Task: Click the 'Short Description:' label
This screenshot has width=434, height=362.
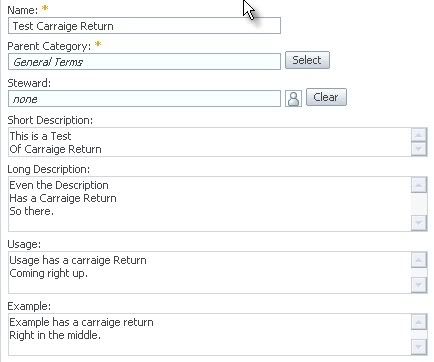Action: click(50, 120)
